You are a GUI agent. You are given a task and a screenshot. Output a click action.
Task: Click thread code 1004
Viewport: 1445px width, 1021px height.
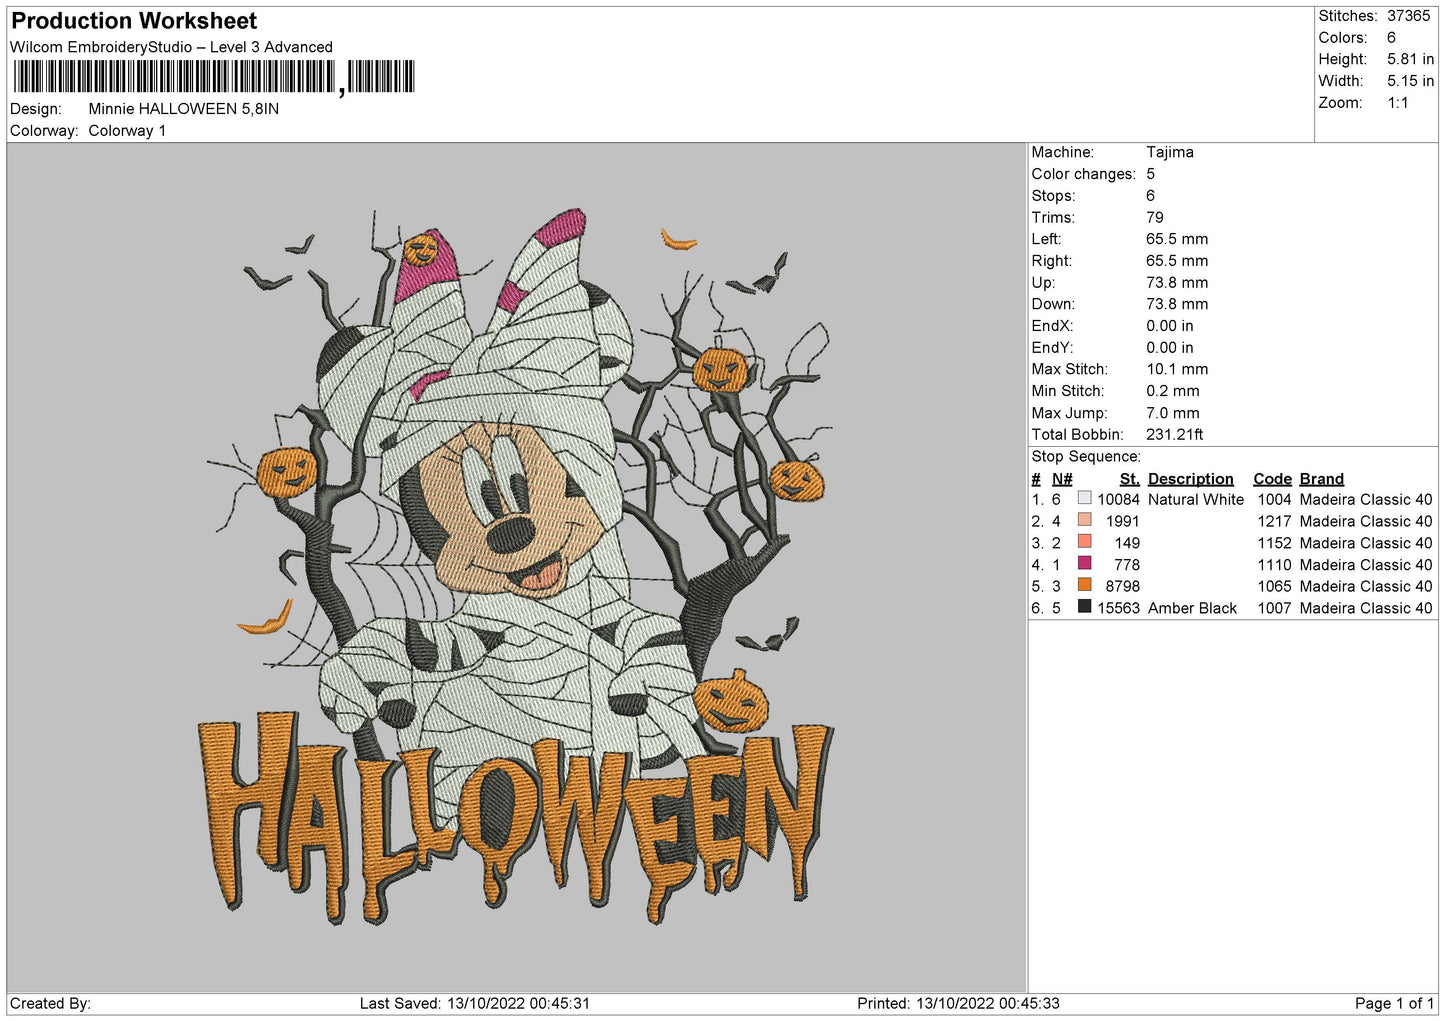[1274, 500]
